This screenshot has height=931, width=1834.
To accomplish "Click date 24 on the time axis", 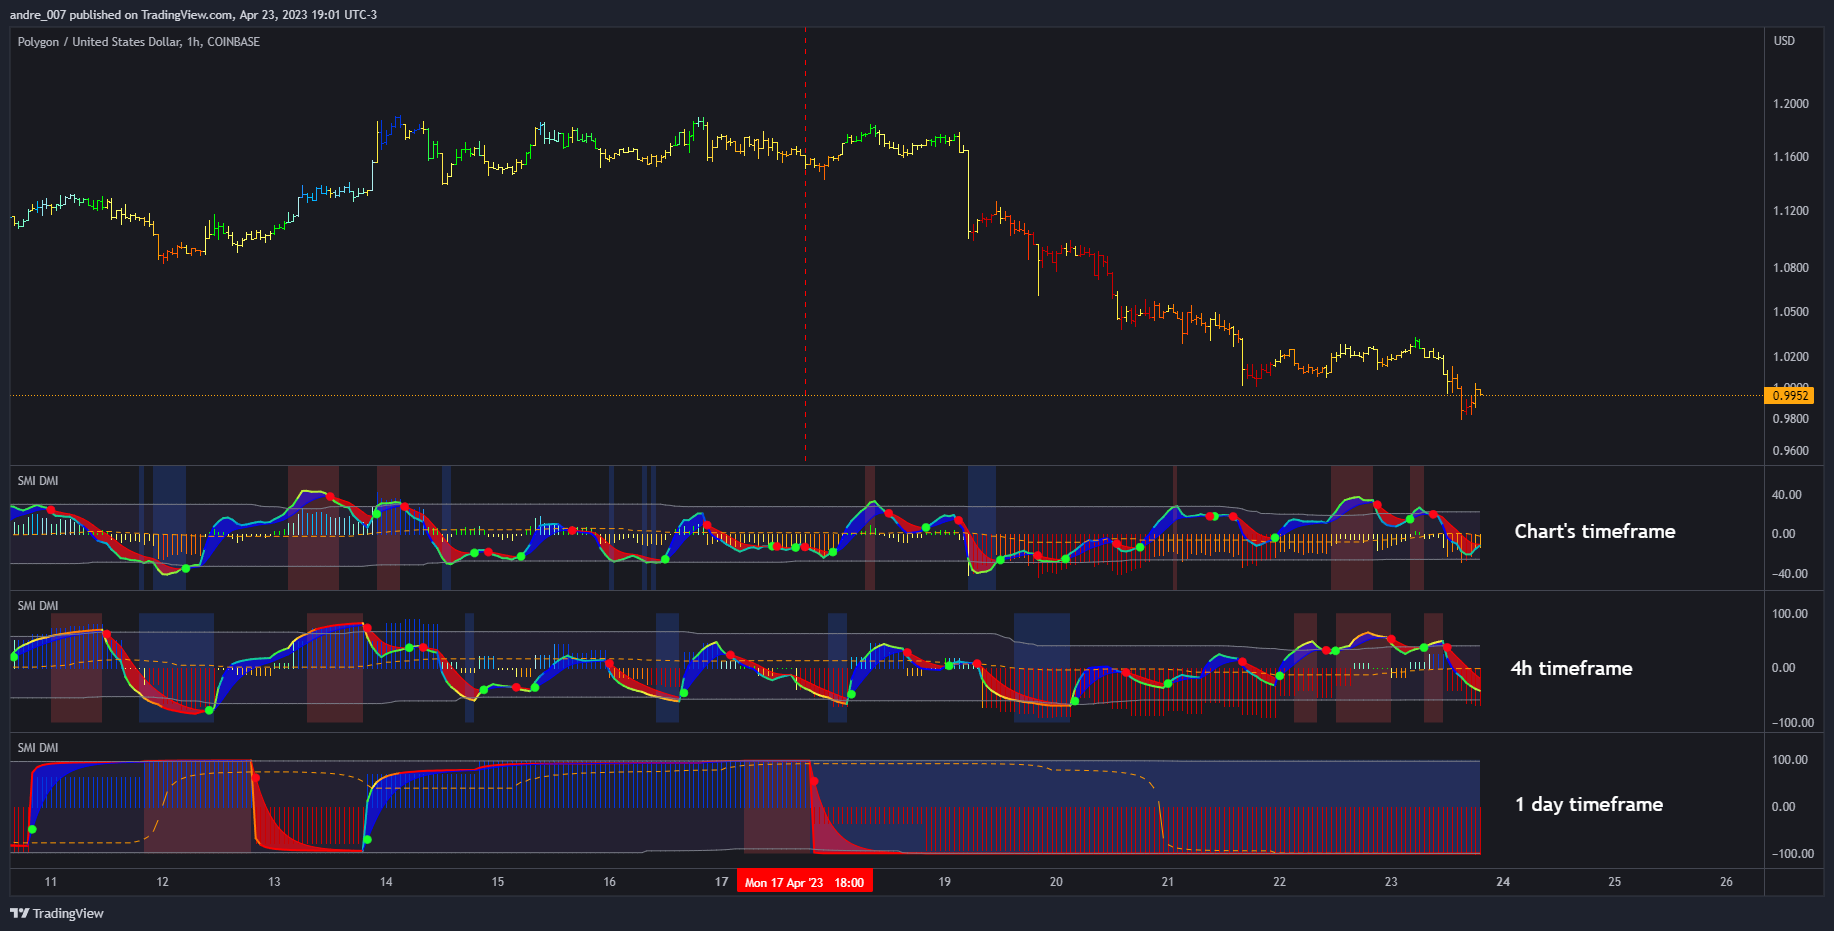I will coord(1503,882).
